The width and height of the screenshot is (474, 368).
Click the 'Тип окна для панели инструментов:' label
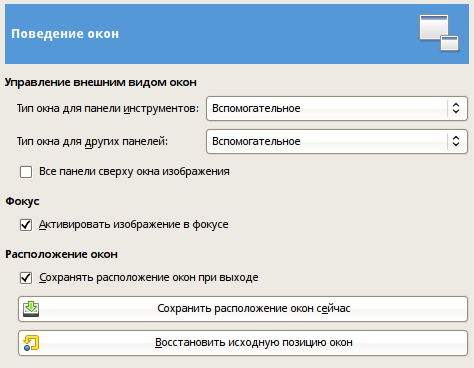tap(108, 108)
